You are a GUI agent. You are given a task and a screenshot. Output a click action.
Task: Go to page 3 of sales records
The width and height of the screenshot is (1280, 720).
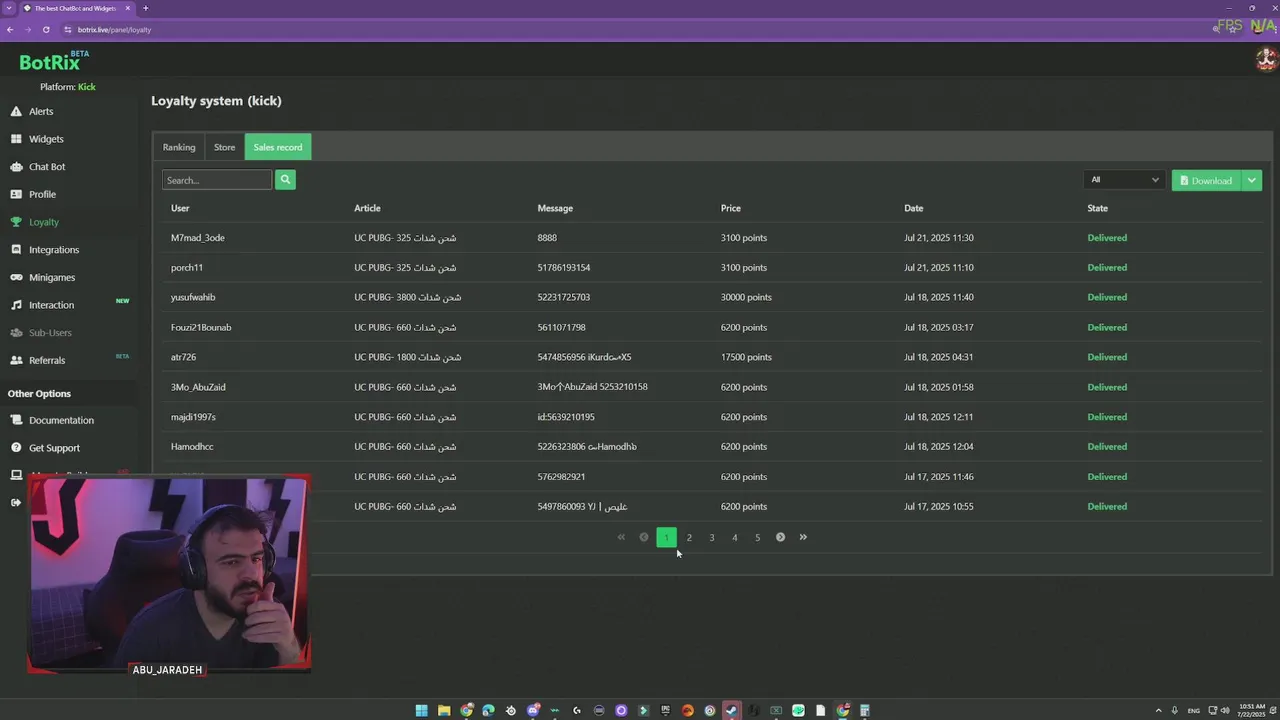coord(712,537)
